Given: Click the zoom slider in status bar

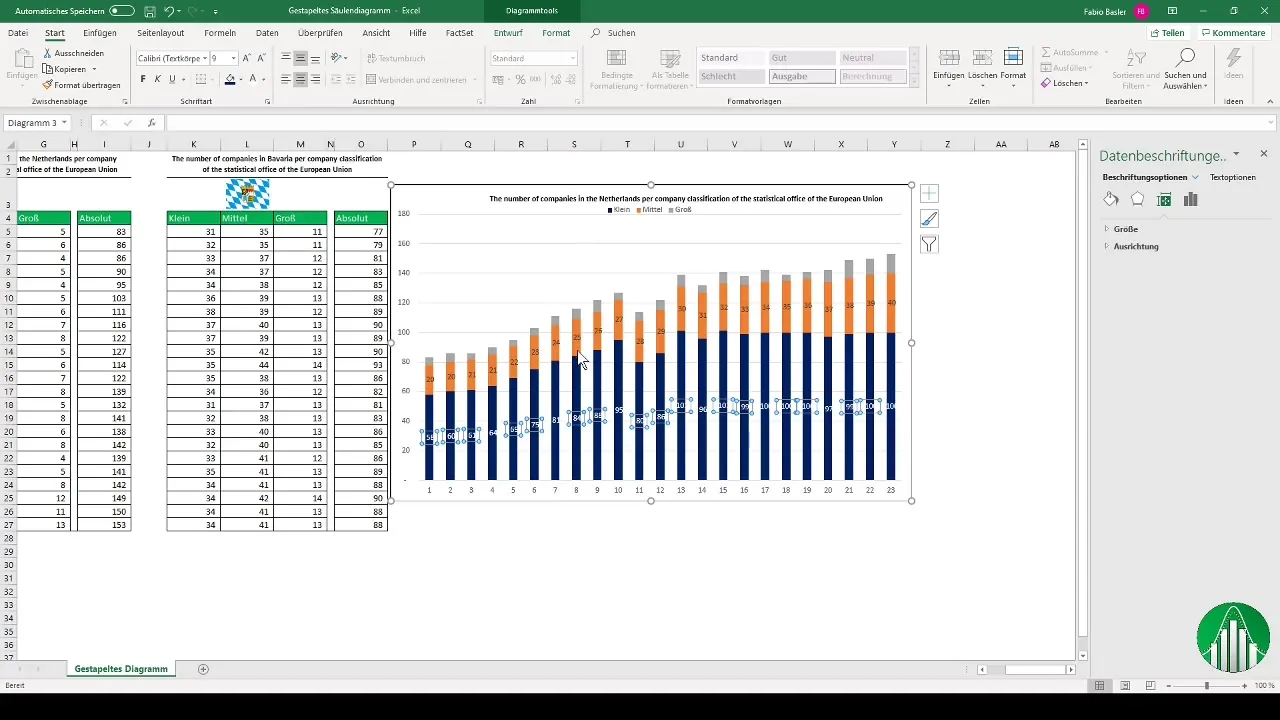Looking at the screenshot, I should pos(1206,686).
